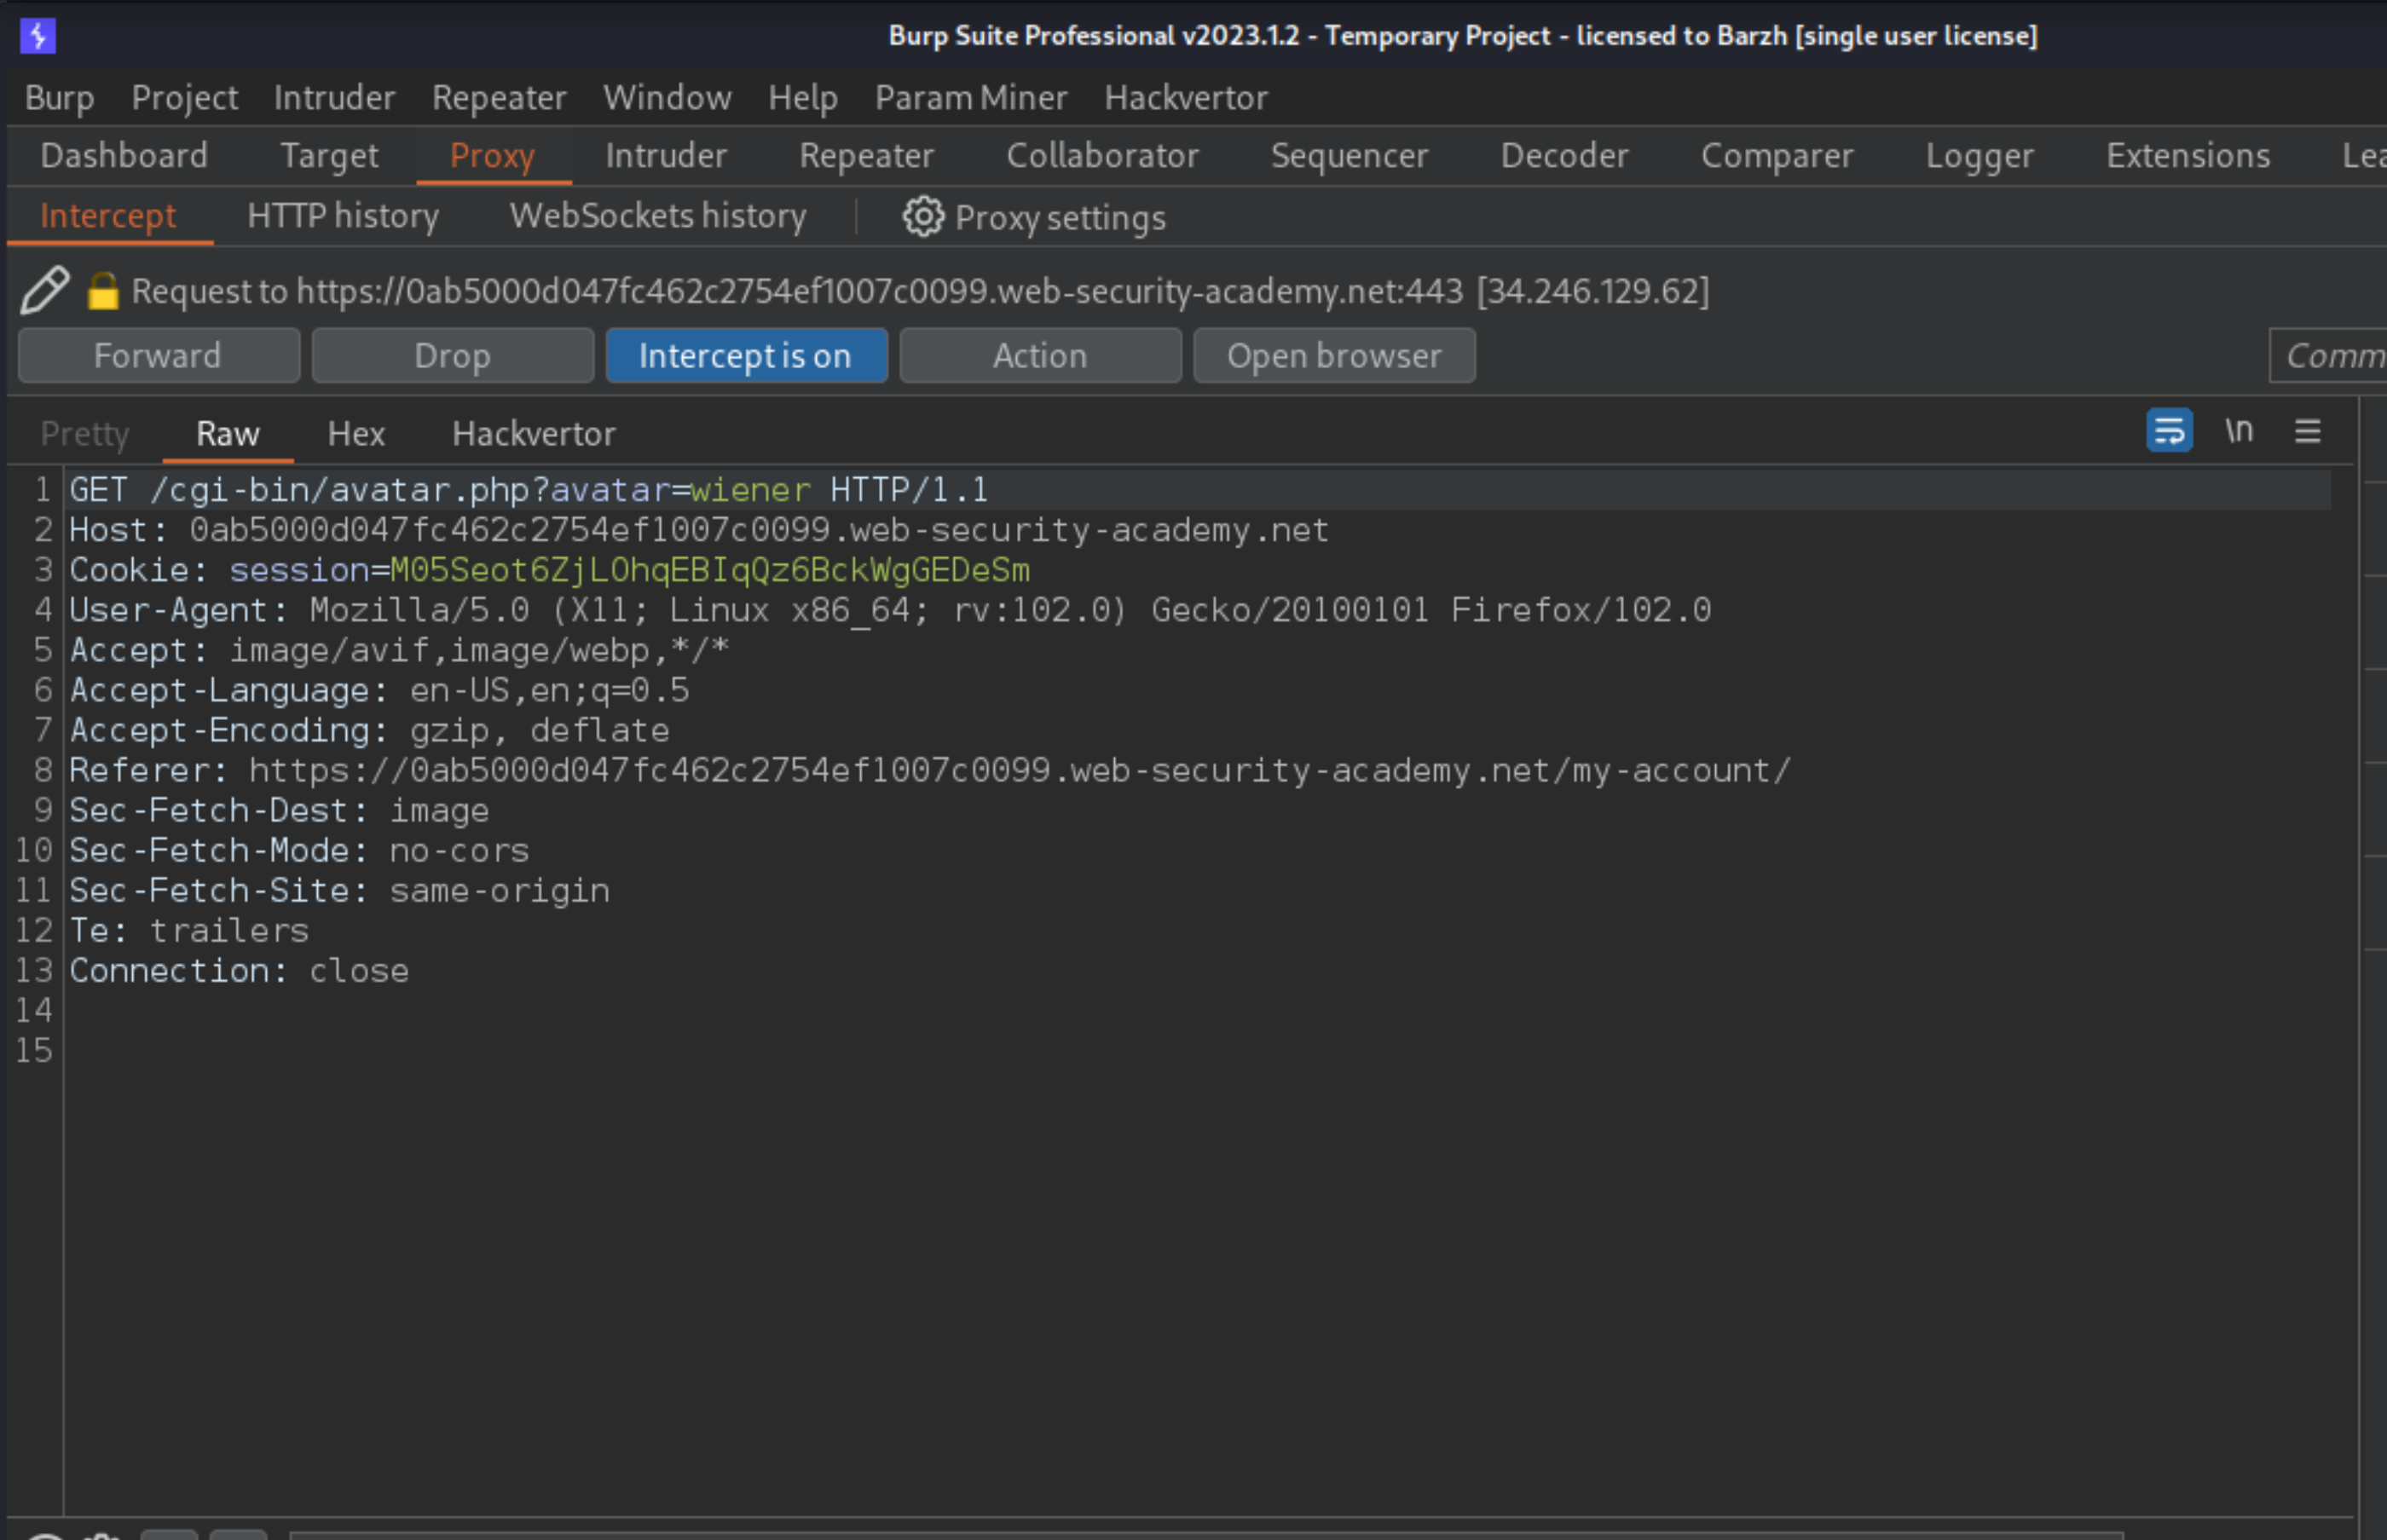Click the yellow padlock HTTPS icon
This screenshot has width=2387, height=1540.
click(103, 291)
